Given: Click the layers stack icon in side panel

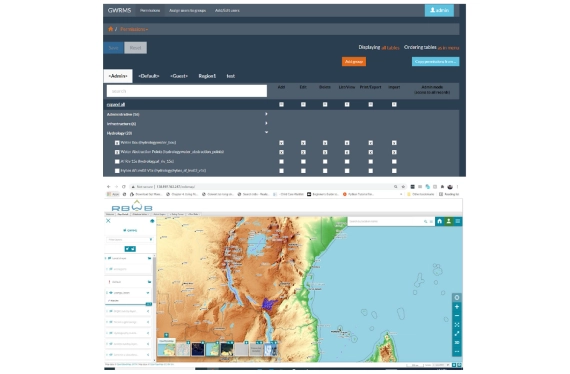Looking at the screenshot, I should (152, 221).
